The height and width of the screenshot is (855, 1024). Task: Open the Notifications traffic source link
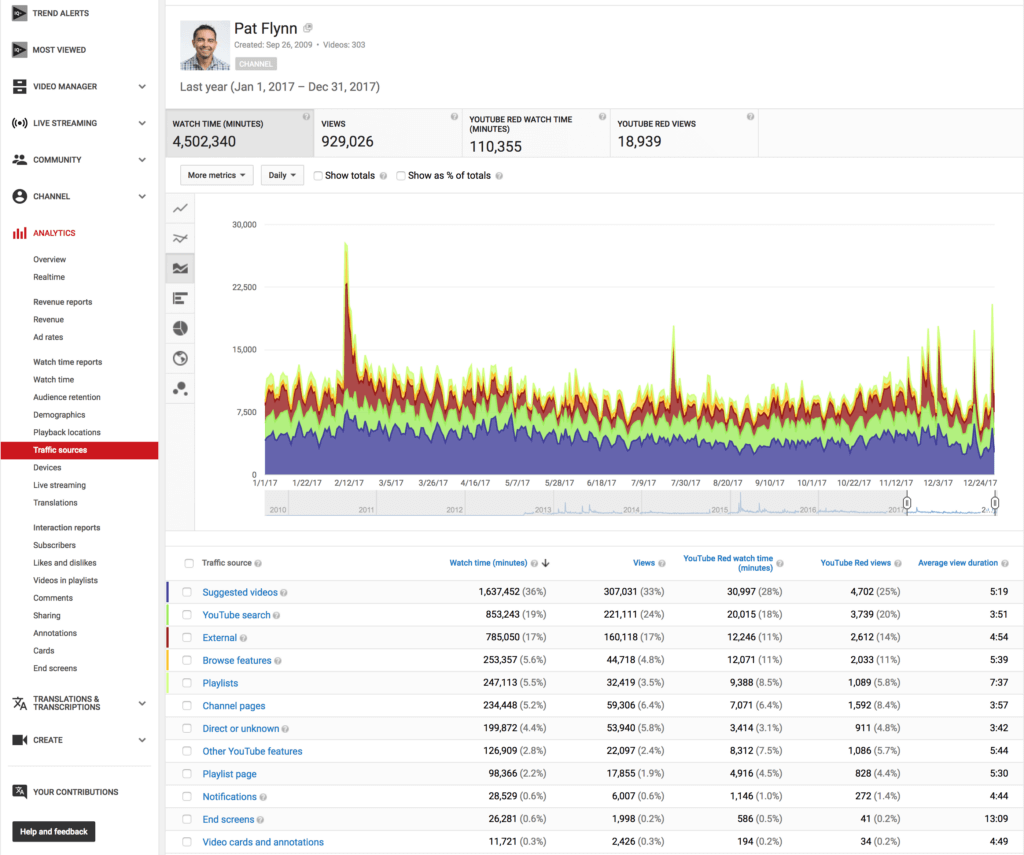click(x=229, y=796)
